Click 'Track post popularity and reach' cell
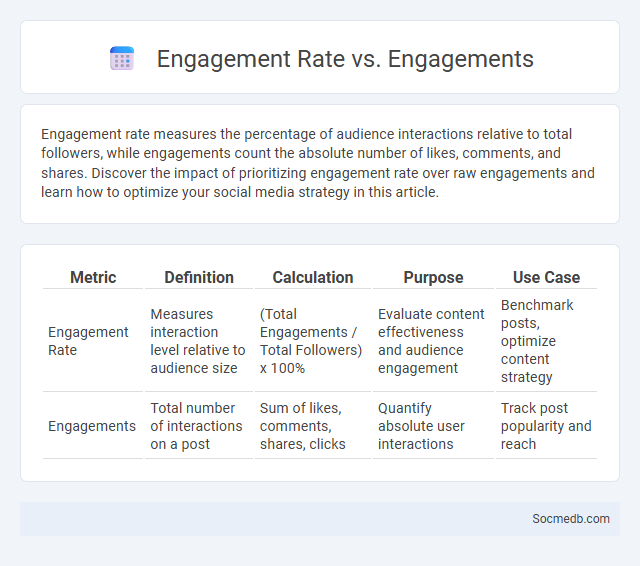 pyautogui.click(x=546, y=426)
